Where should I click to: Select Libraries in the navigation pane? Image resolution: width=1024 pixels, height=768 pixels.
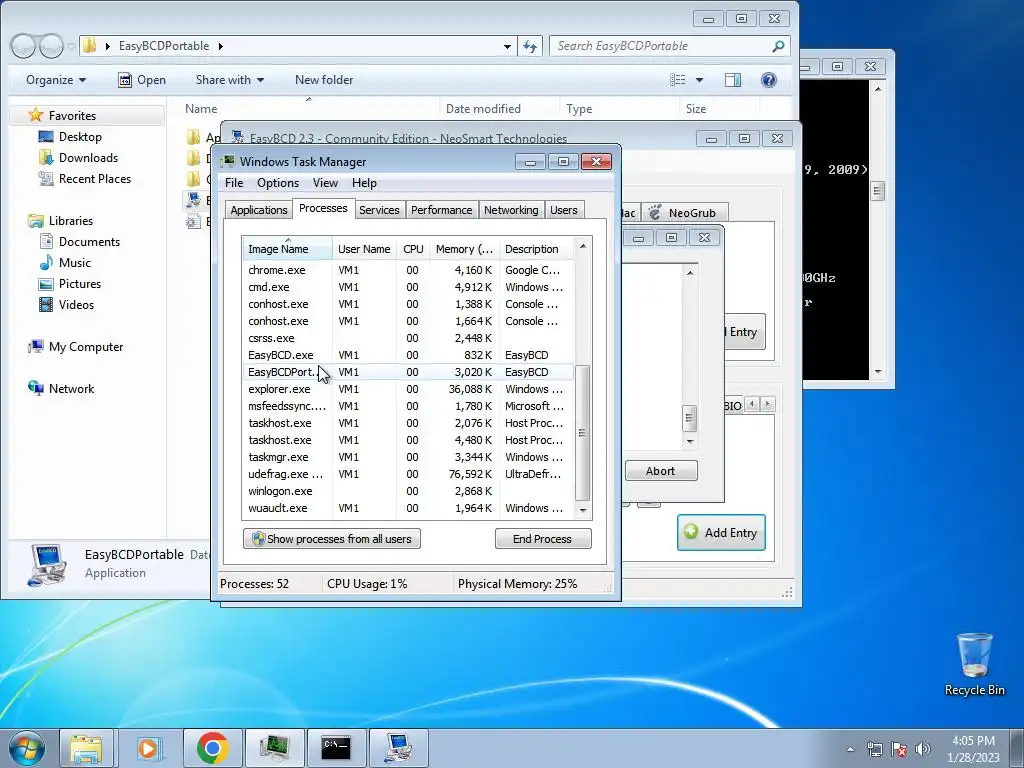tap(71, 221)
